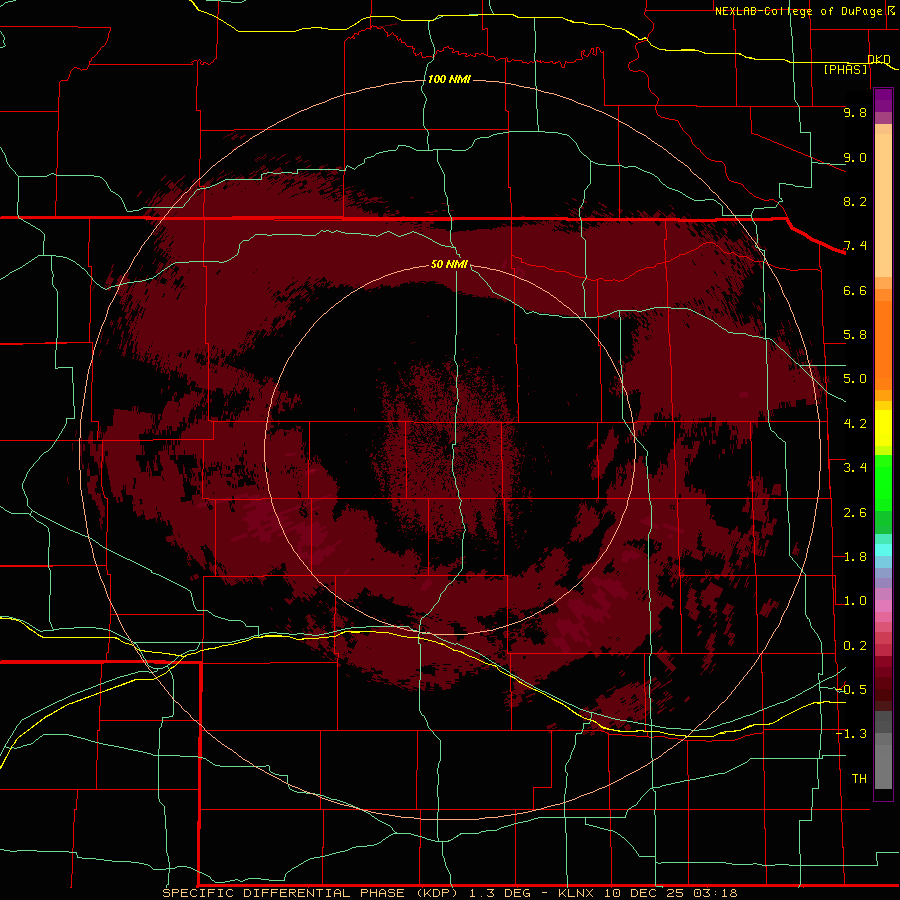Image resolution: width=900 pixels, height=900 pixels.
Task: Click the 3.4 value on the color scale
Action: 855,468
